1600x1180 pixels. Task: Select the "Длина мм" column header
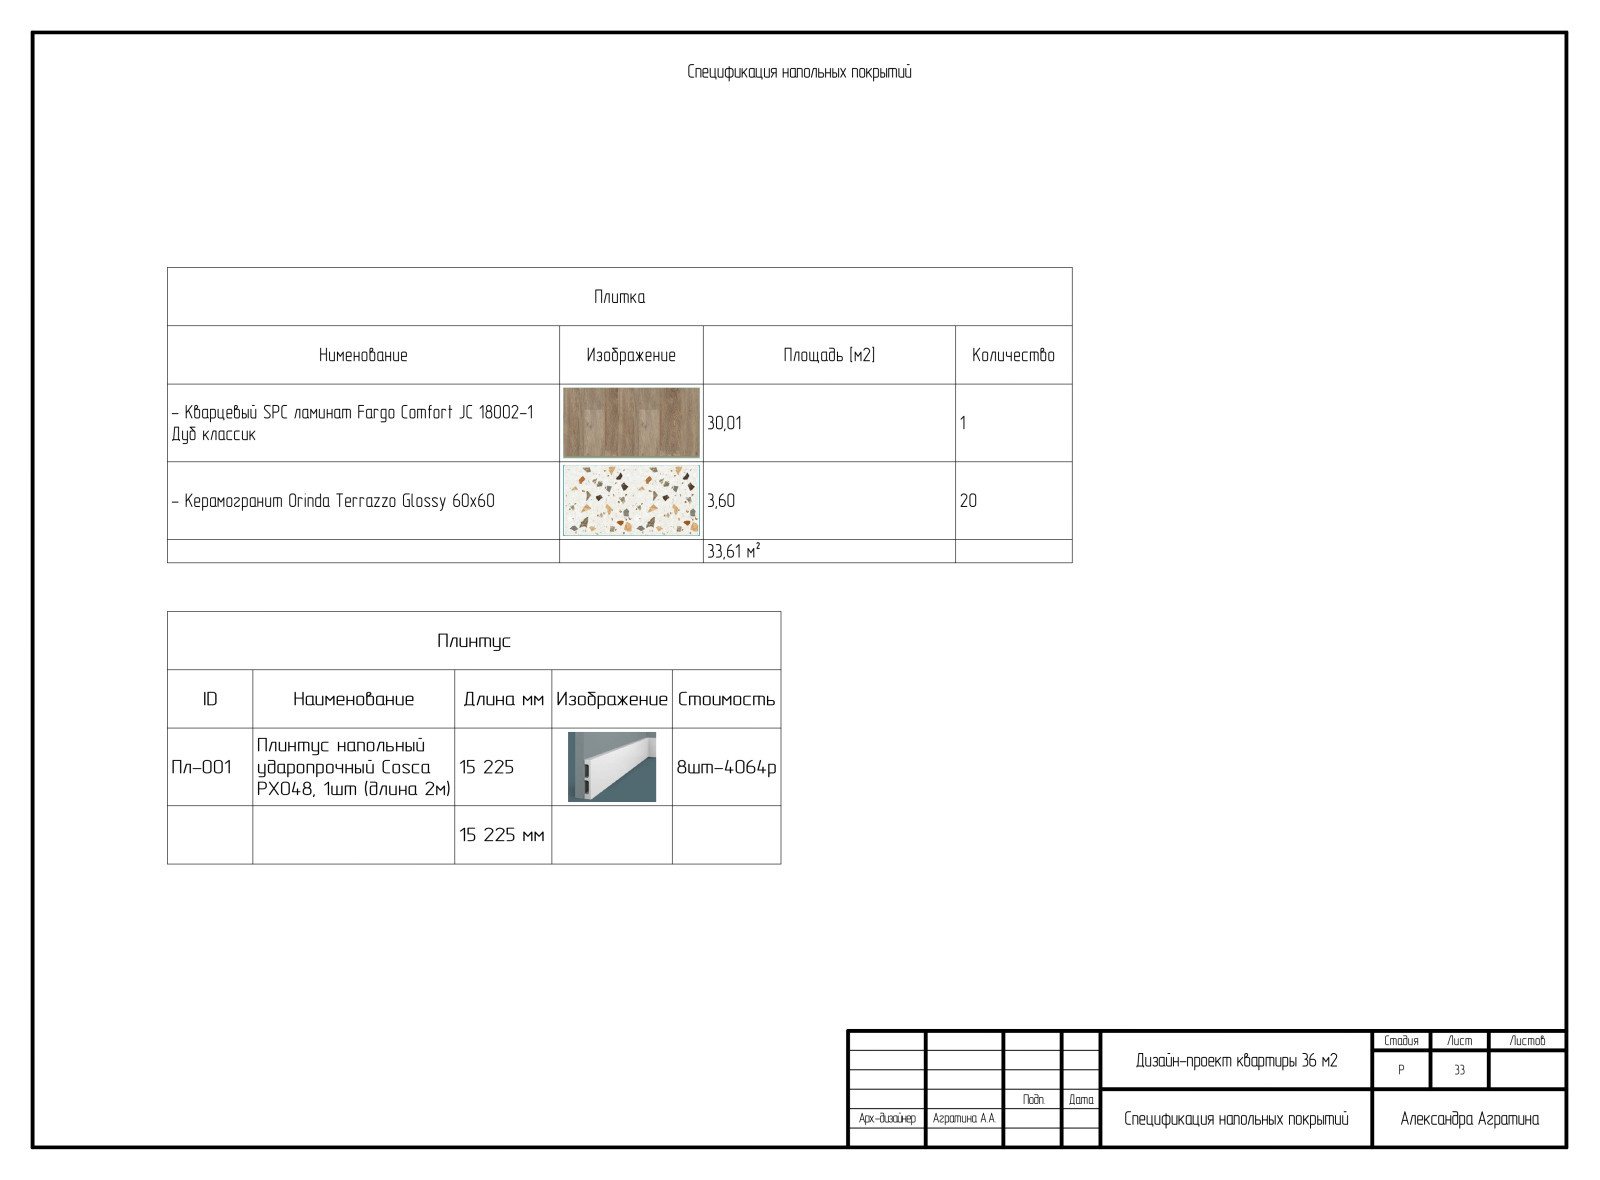pyautogui.click(x=503, y=699)
